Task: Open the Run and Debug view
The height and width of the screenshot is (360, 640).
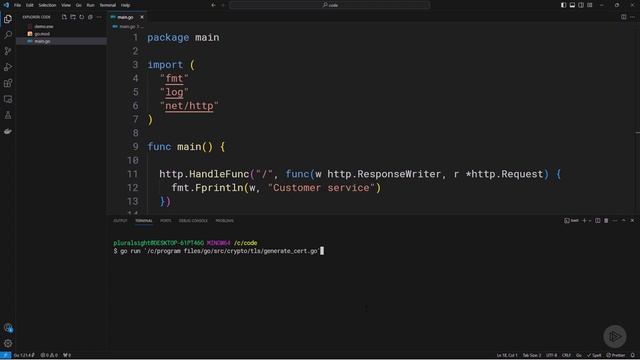Action: tap(8, 67)
